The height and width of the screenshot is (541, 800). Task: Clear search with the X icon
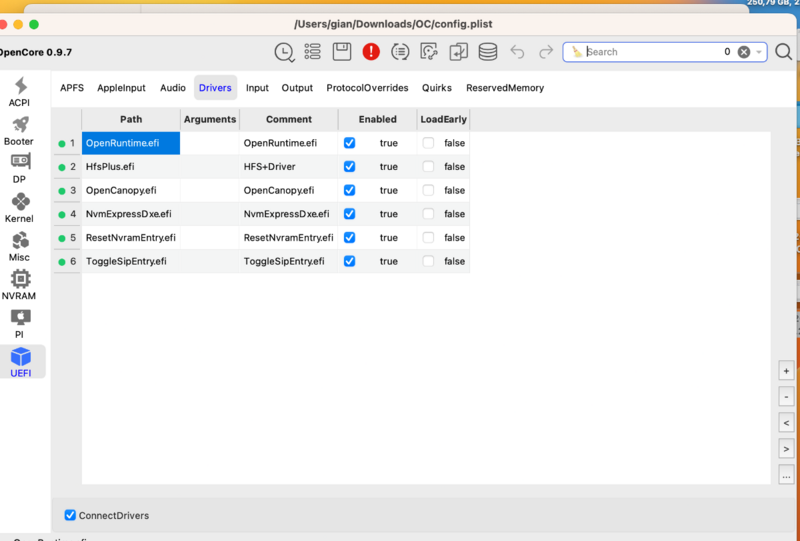coord(744,52)
